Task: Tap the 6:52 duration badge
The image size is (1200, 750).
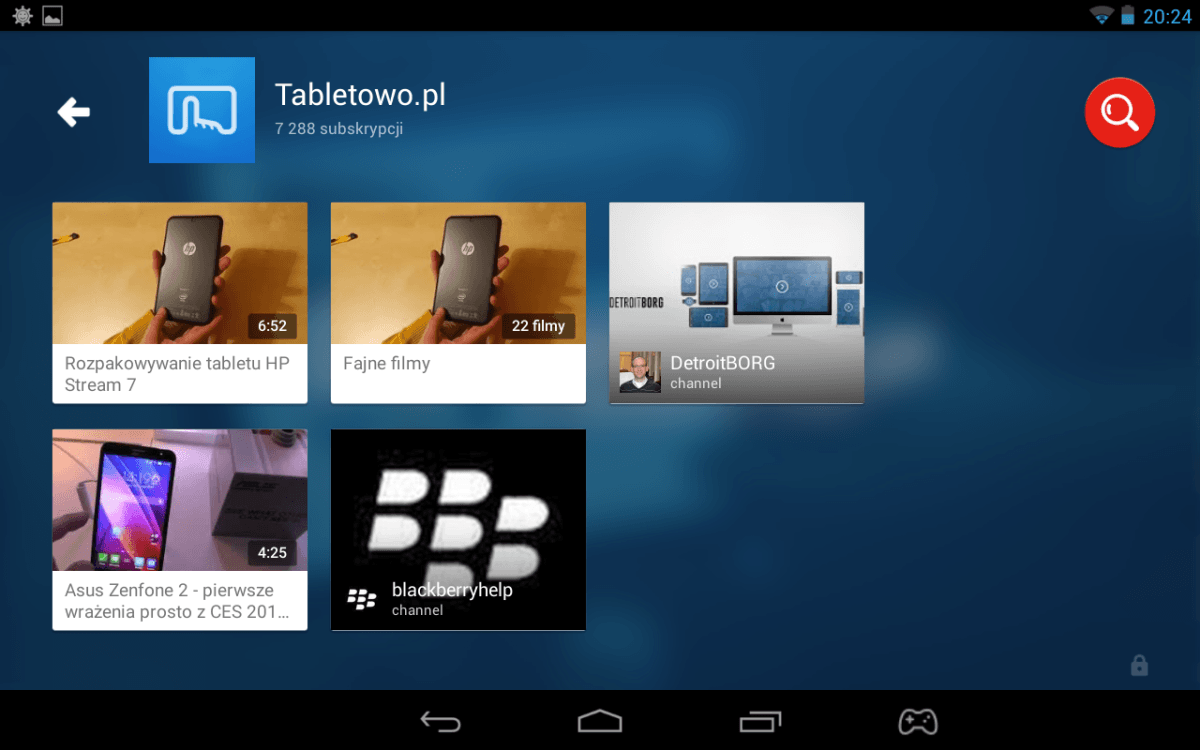Action: (x=272, y=326)
